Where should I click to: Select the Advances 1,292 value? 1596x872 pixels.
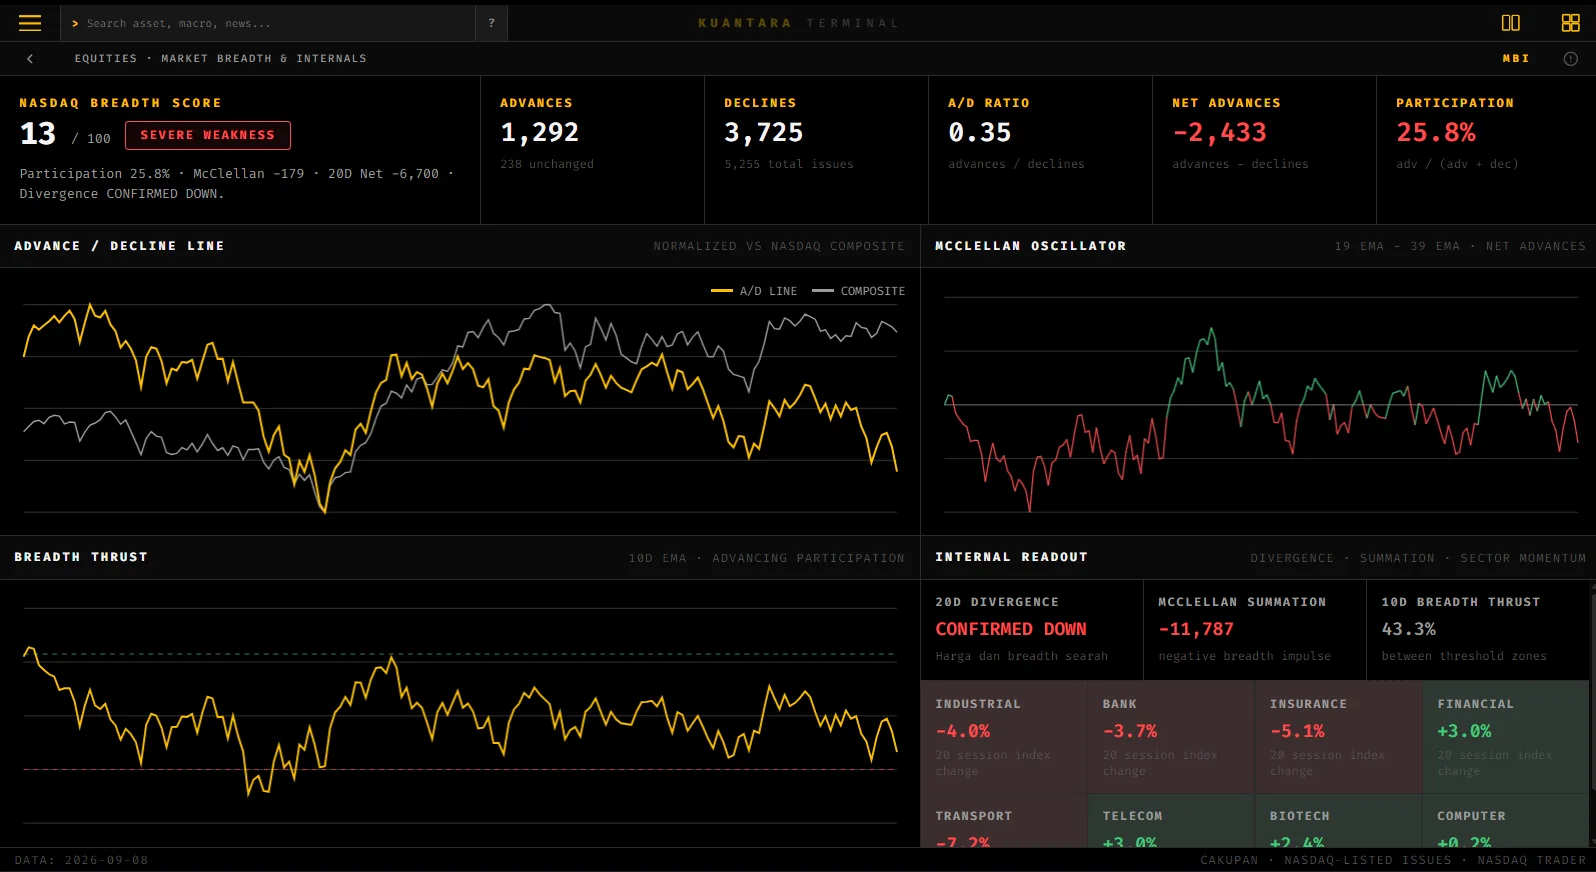[540, 132]
